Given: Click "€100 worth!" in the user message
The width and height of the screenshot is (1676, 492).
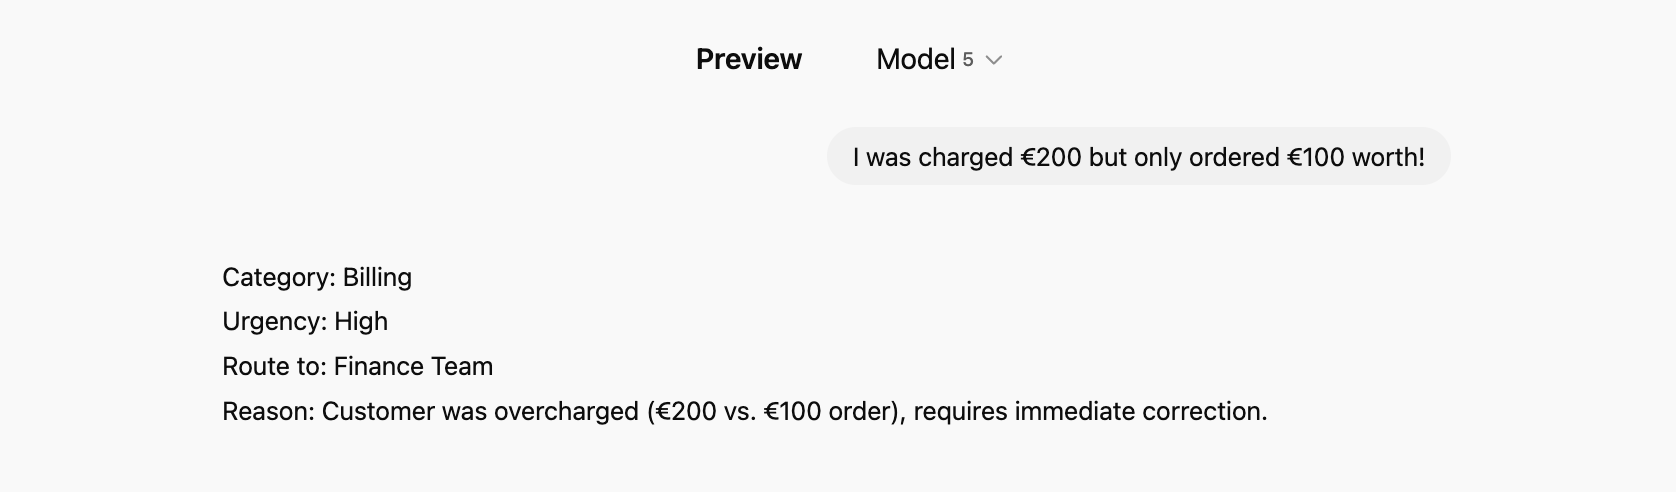Looking at the screenshot, I should click(1355, 157).
